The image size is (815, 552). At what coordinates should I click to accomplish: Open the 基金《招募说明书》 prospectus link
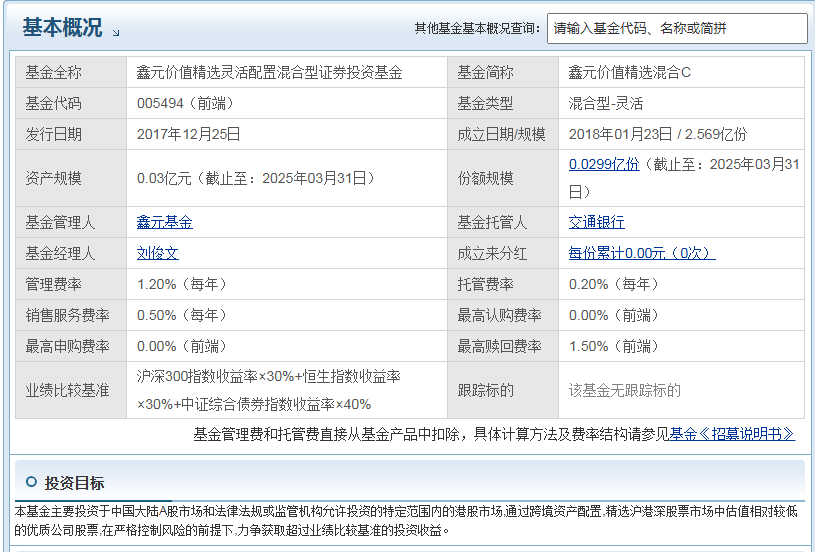click(732, 434)
